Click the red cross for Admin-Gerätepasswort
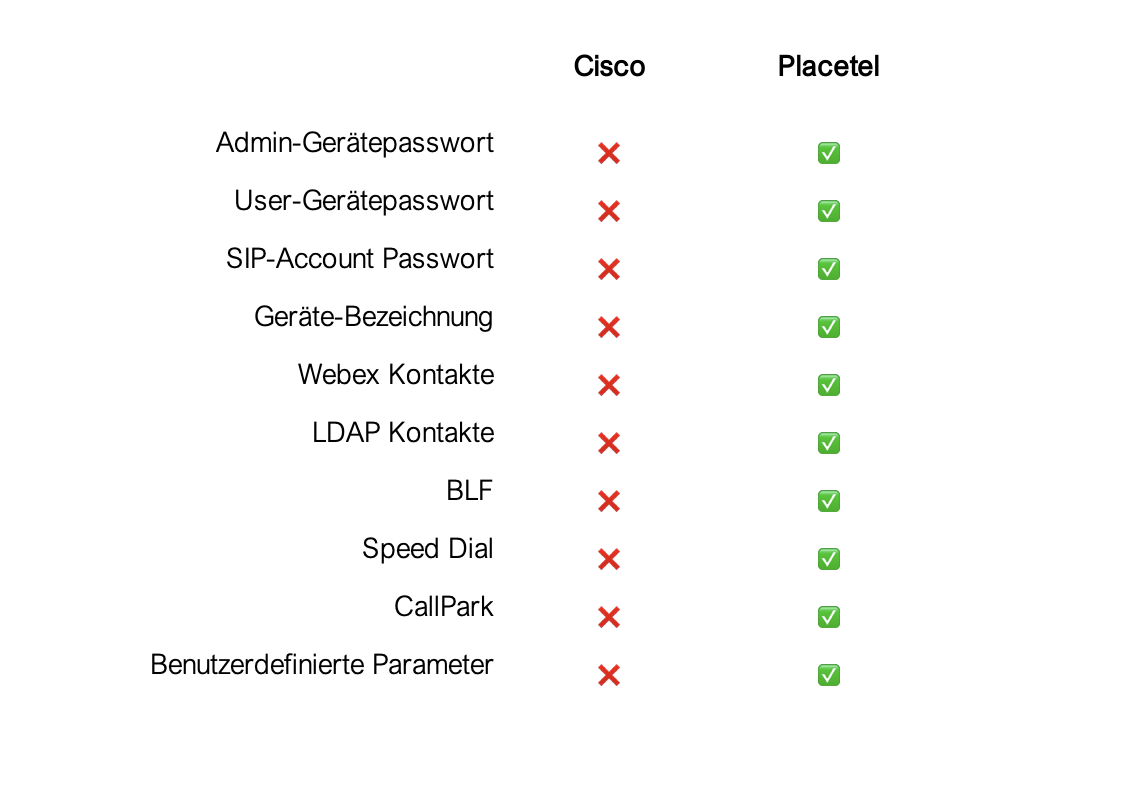Screen dimensions: 1122x802 [608, 153]
